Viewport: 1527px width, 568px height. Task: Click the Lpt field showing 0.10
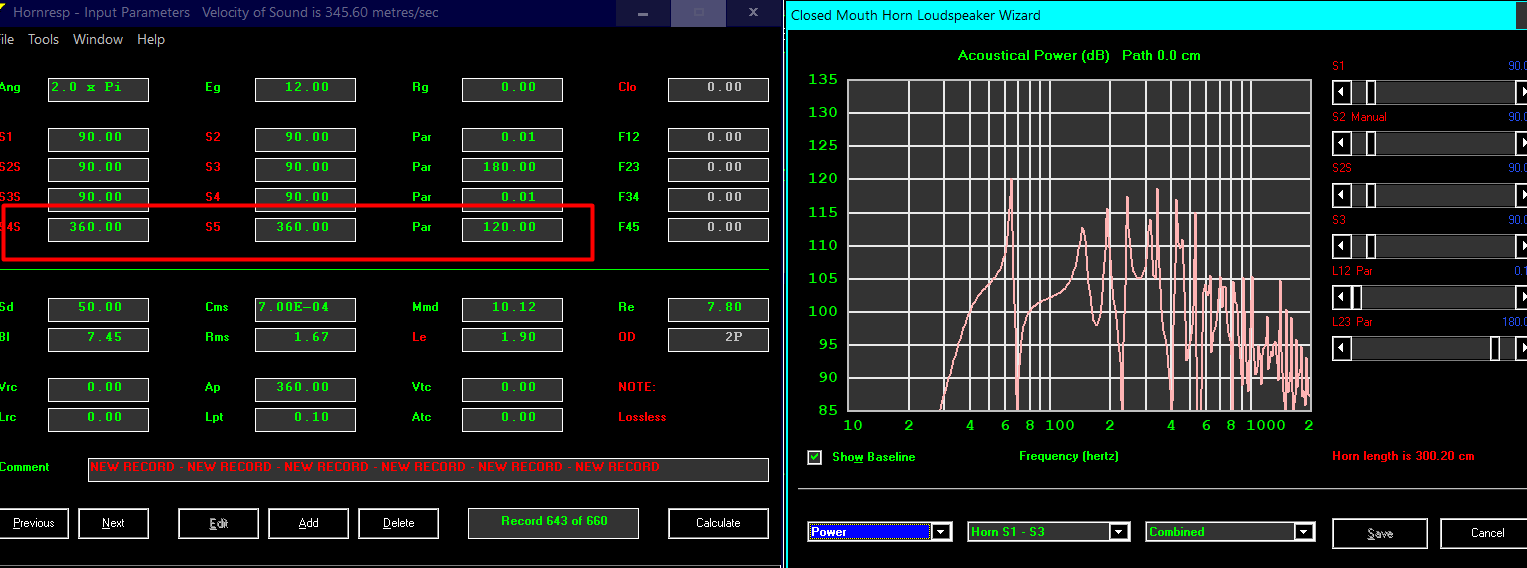click(305, 419)
